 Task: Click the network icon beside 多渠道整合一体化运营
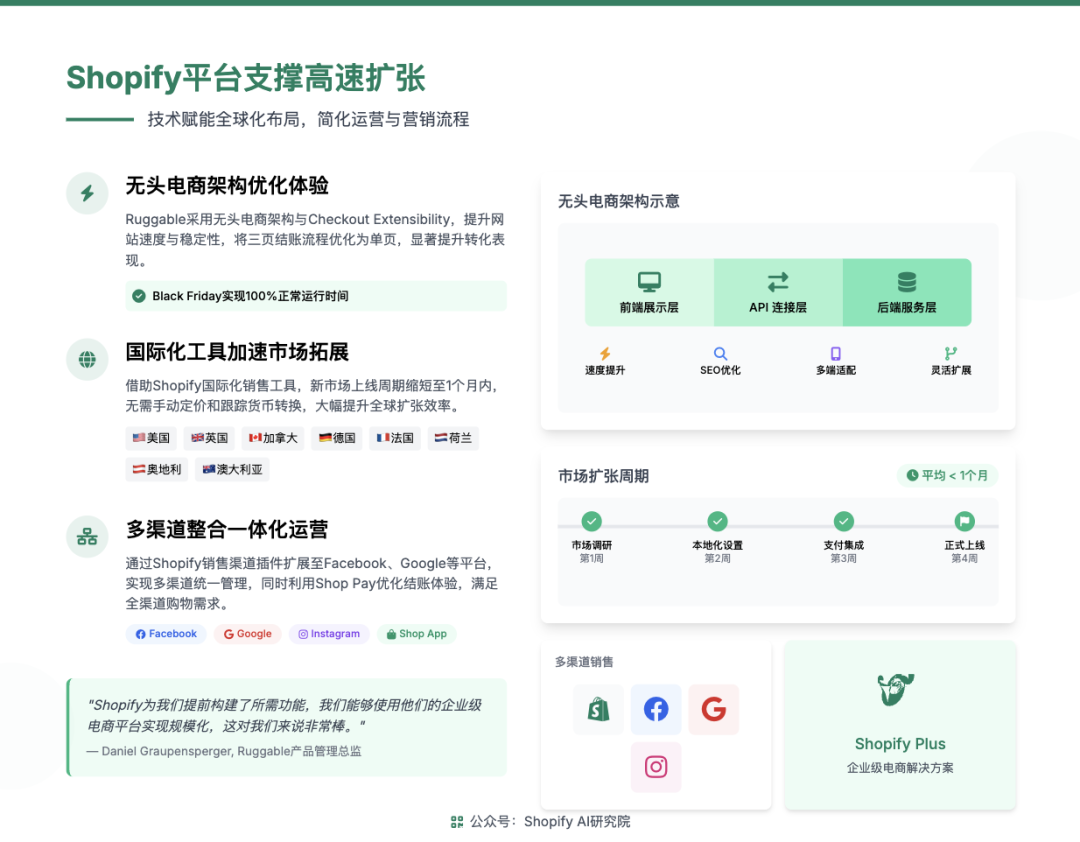click(87, 536)
